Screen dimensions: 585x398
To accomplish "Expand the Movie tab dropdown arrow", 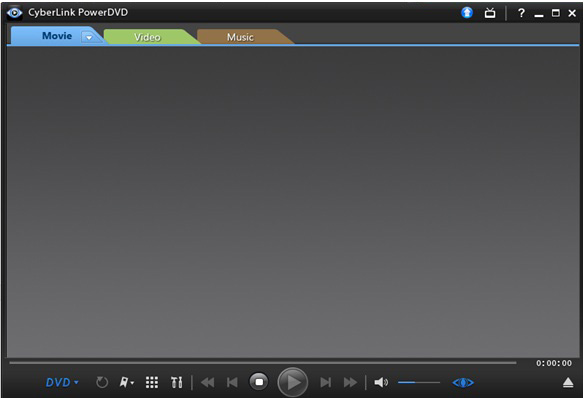I will tap(89, 37).
